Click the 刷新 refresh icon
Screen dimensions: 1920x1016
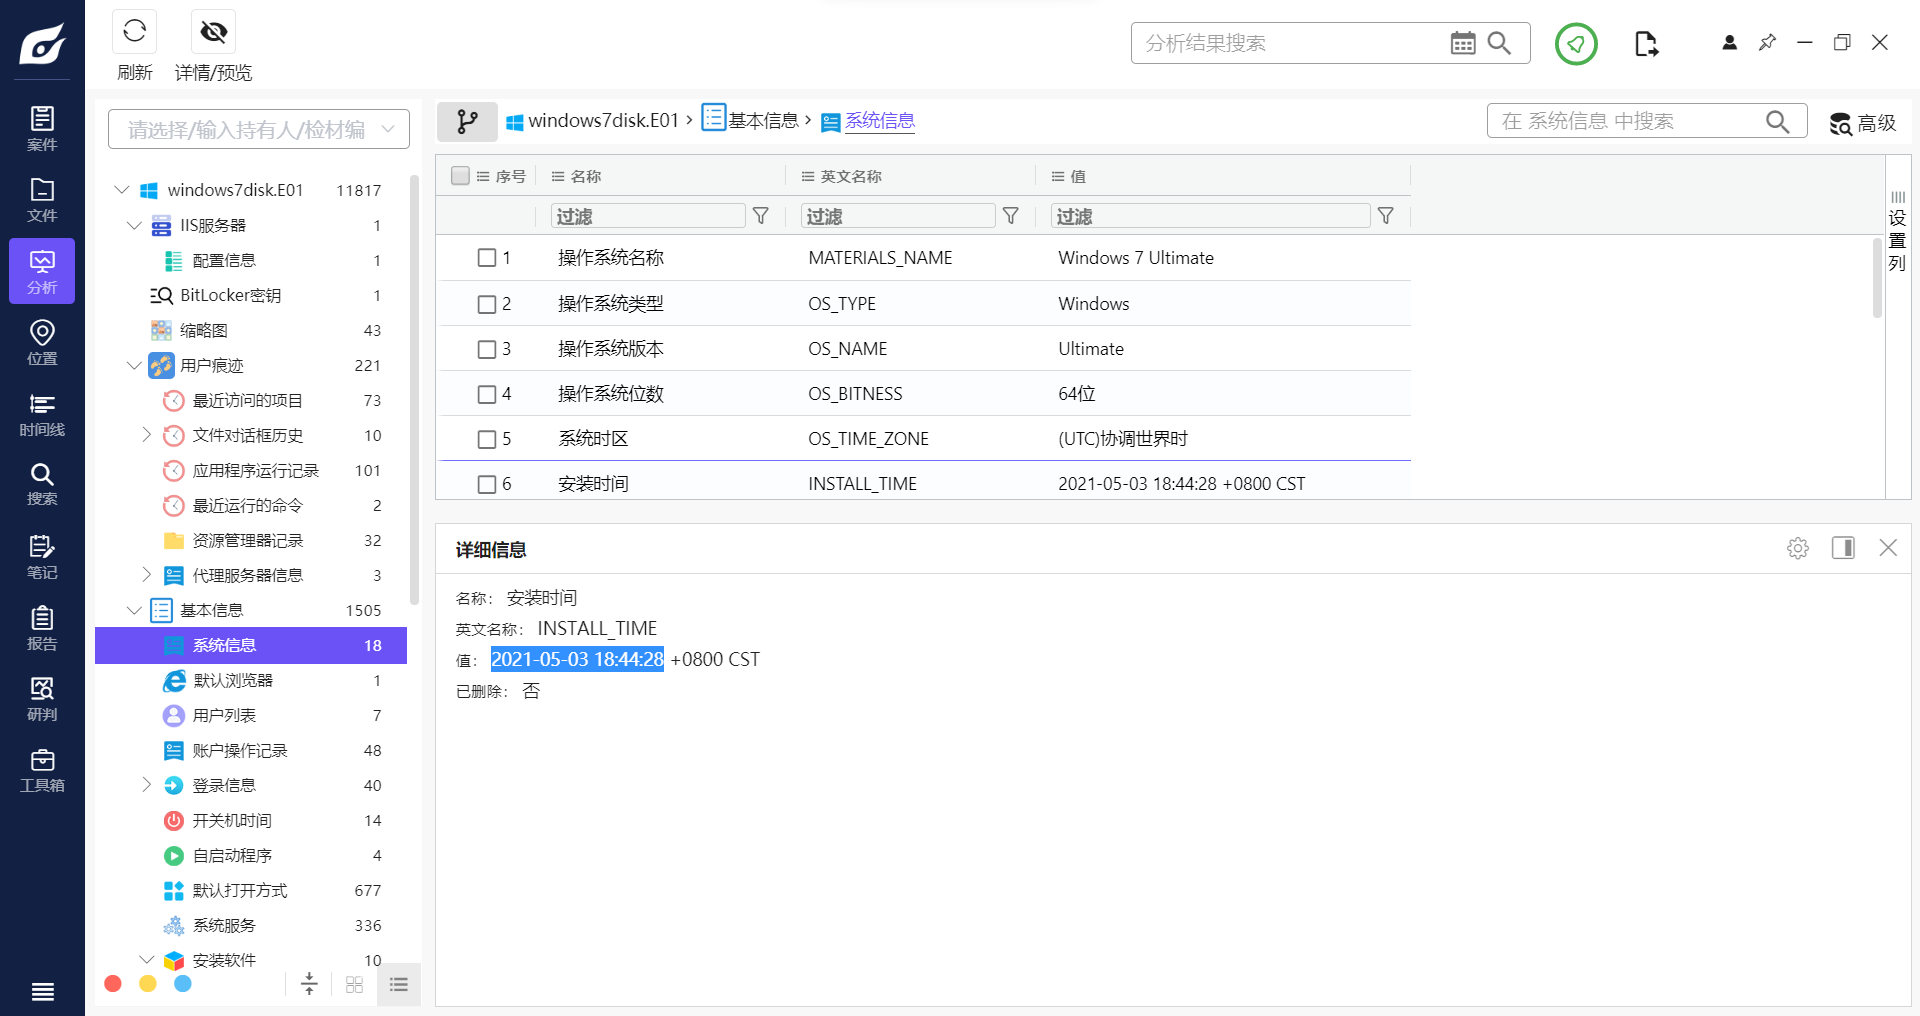coord(135,32)
